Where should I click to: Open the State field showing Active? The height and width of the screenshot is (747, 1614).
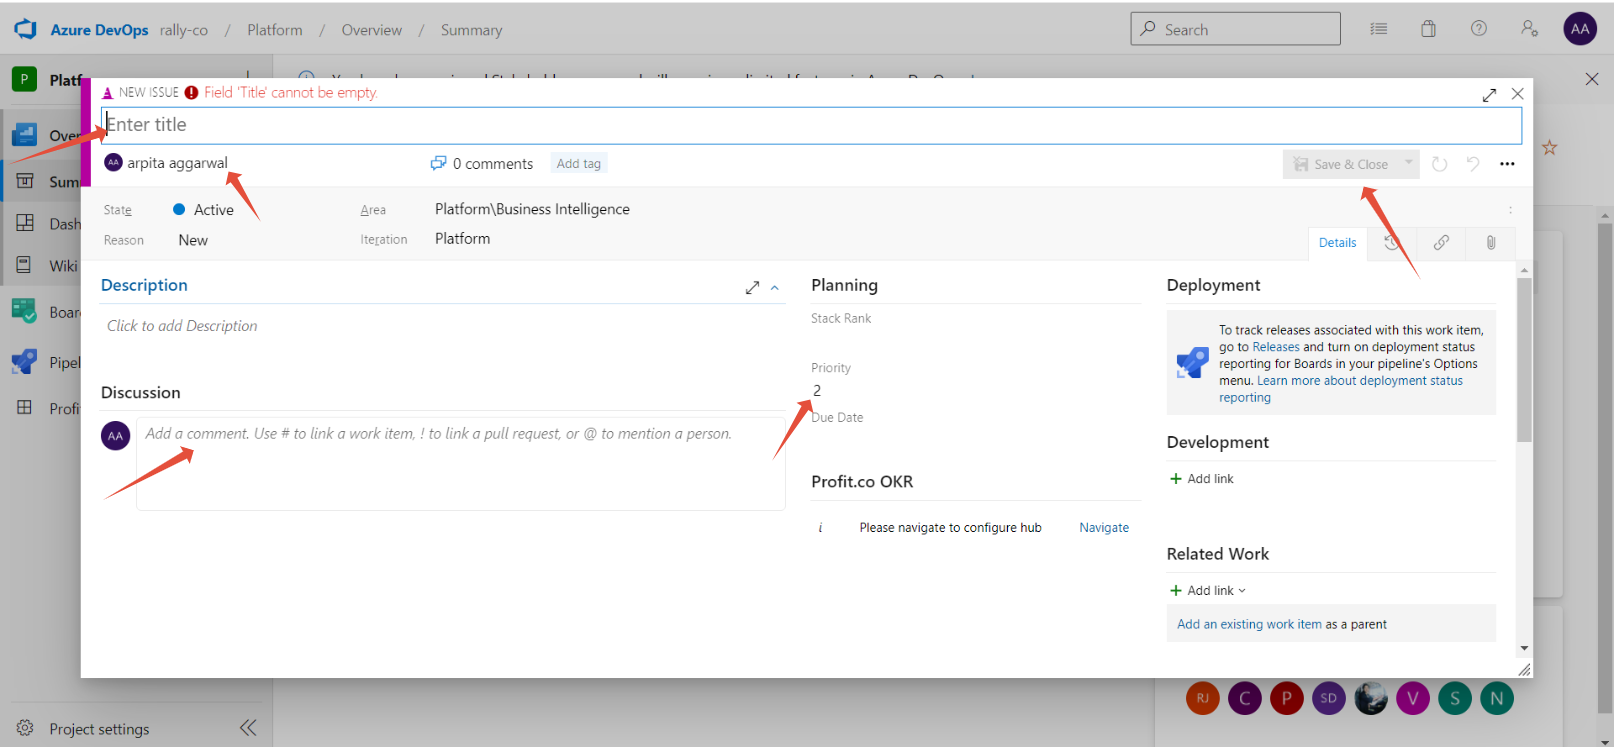tap(204, 210)
